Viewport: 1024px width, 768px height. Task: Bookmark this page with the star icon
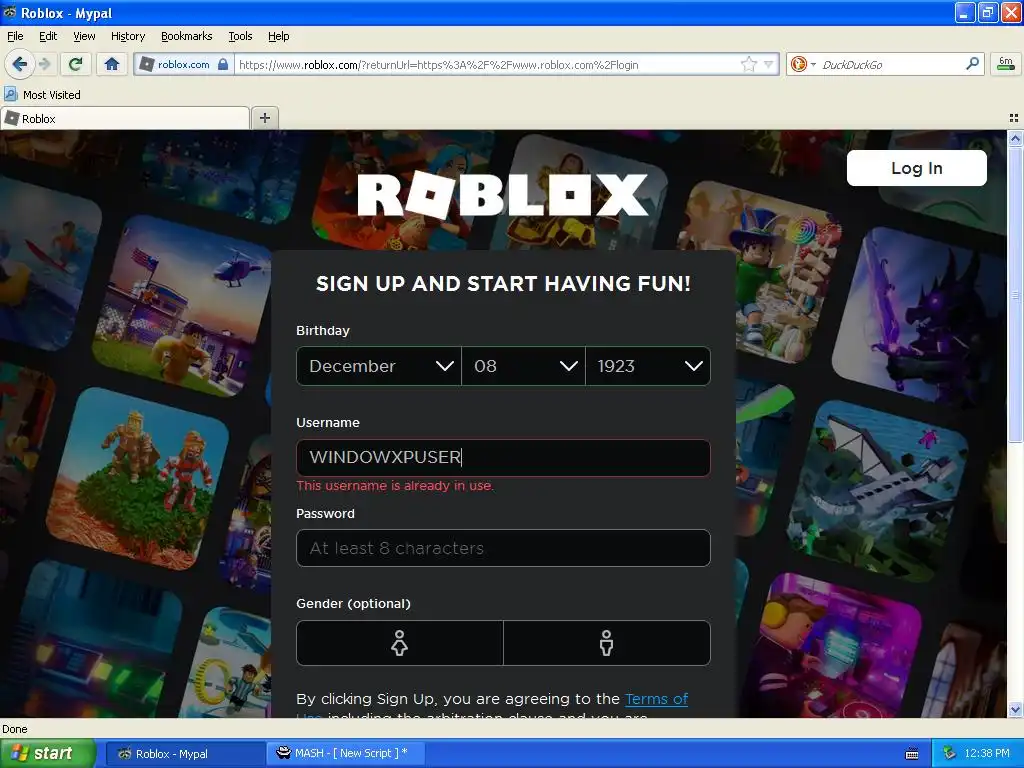click(x=748, y=64)
